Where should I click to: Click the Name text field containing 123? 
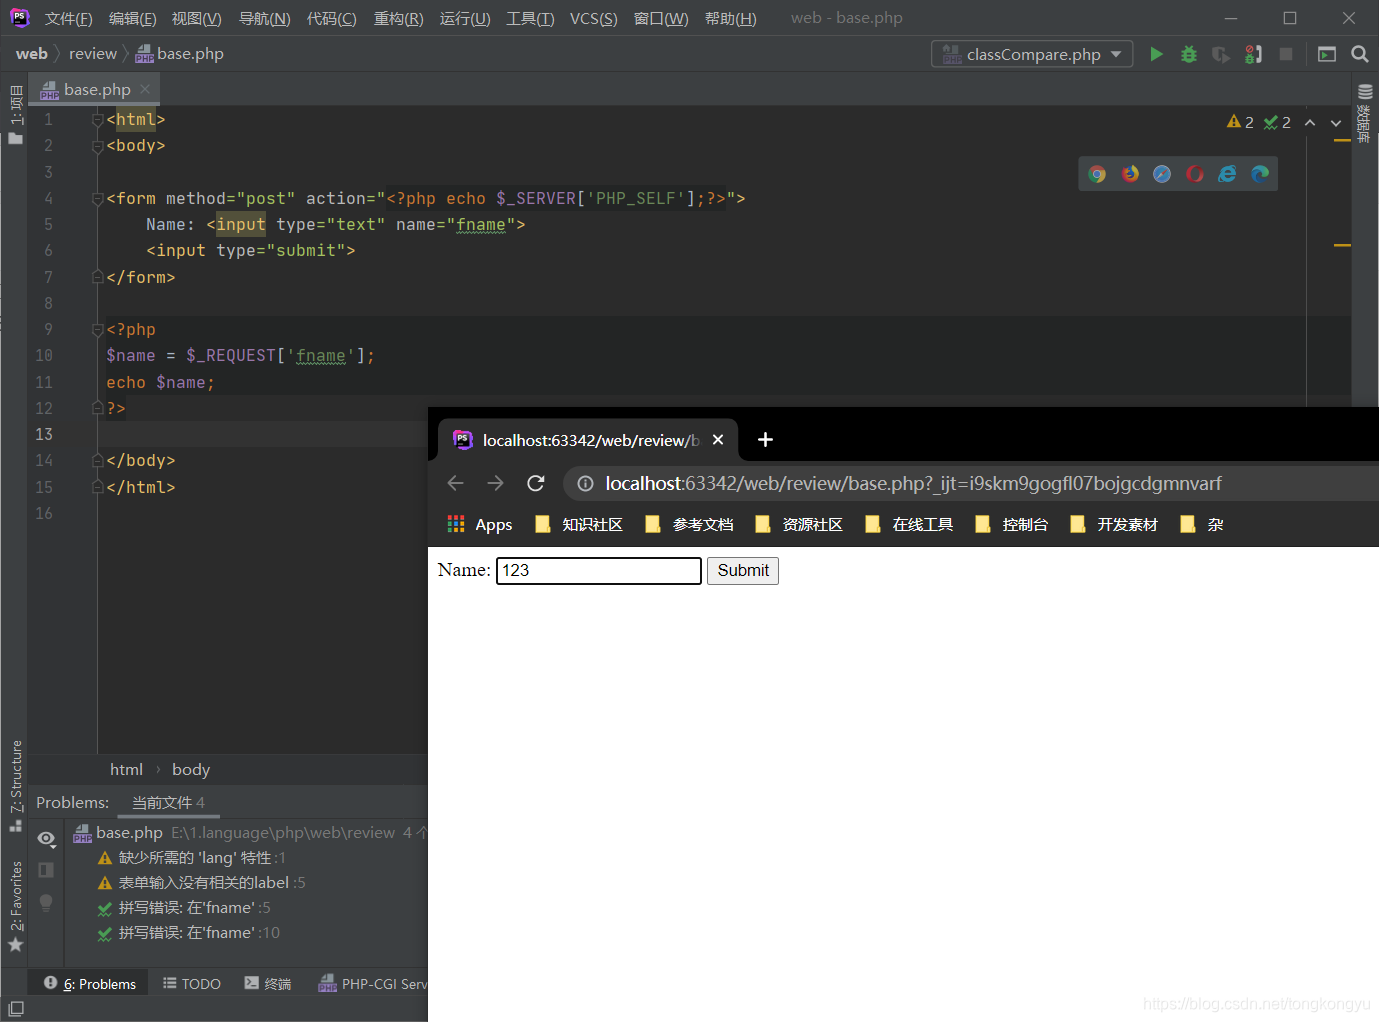599,570
